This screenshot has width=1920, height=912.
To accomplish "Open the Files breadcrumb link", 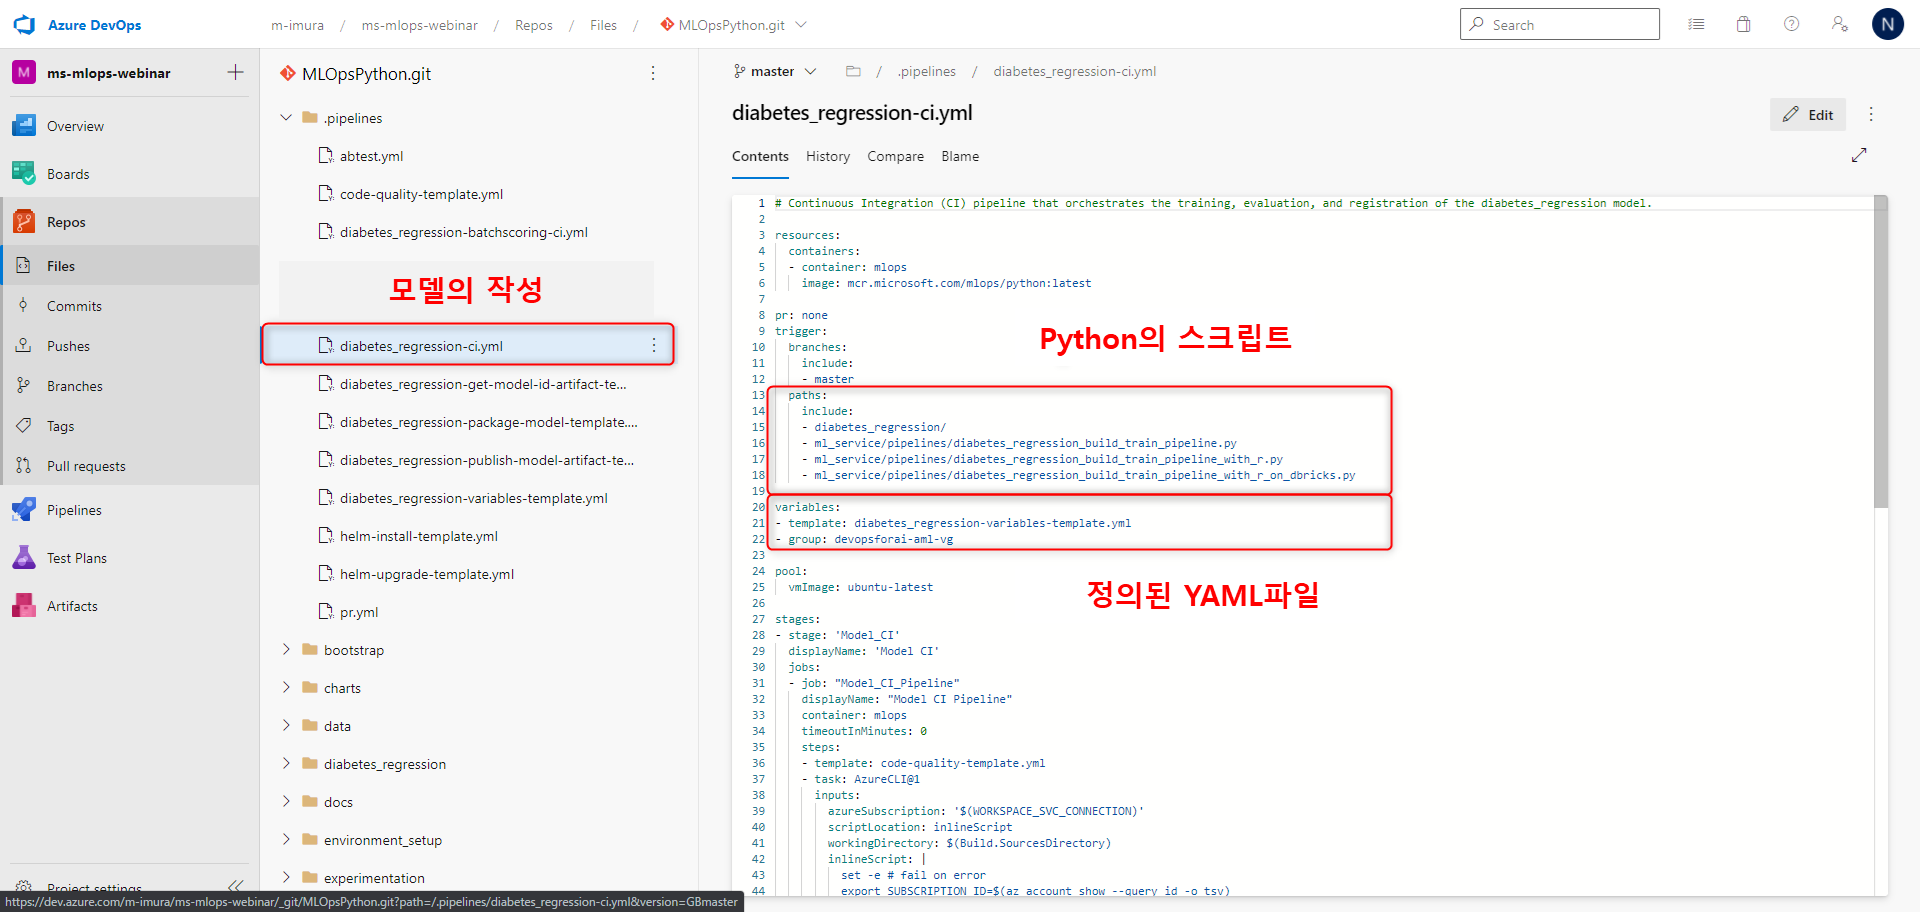I will [603, 25].
